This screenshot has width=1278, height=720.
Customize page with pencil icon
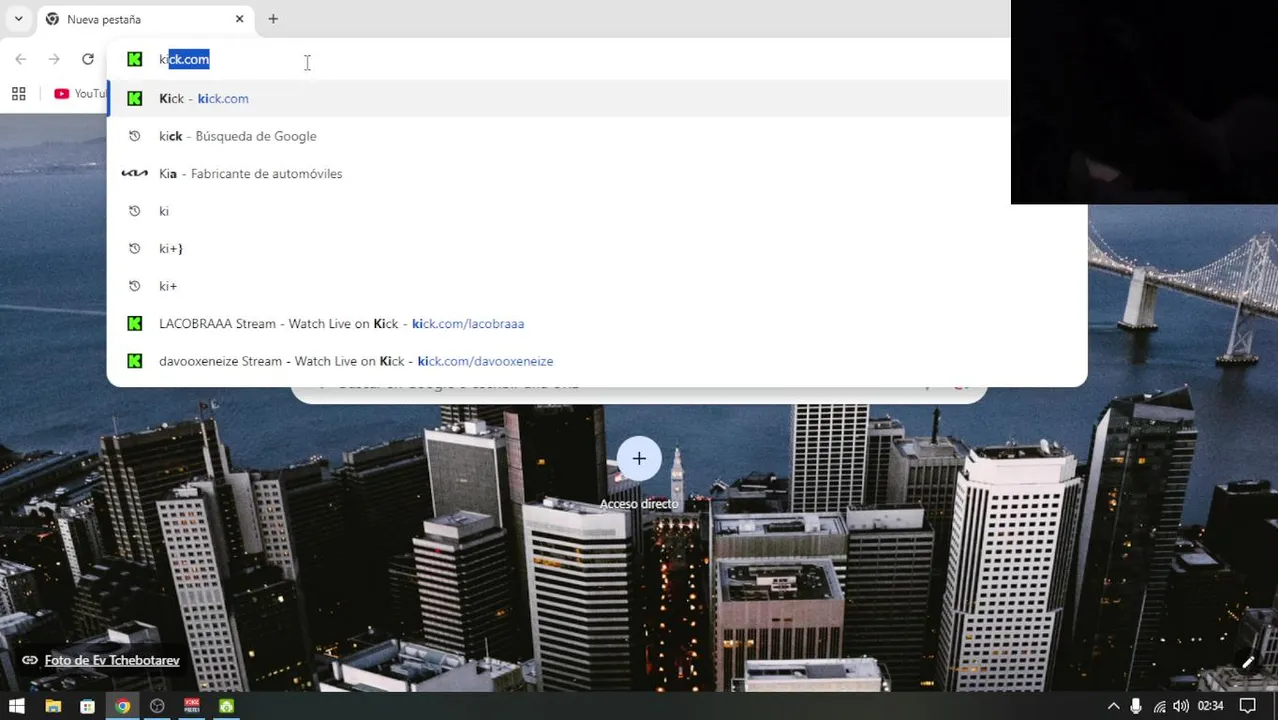[x=1248, y=662]
